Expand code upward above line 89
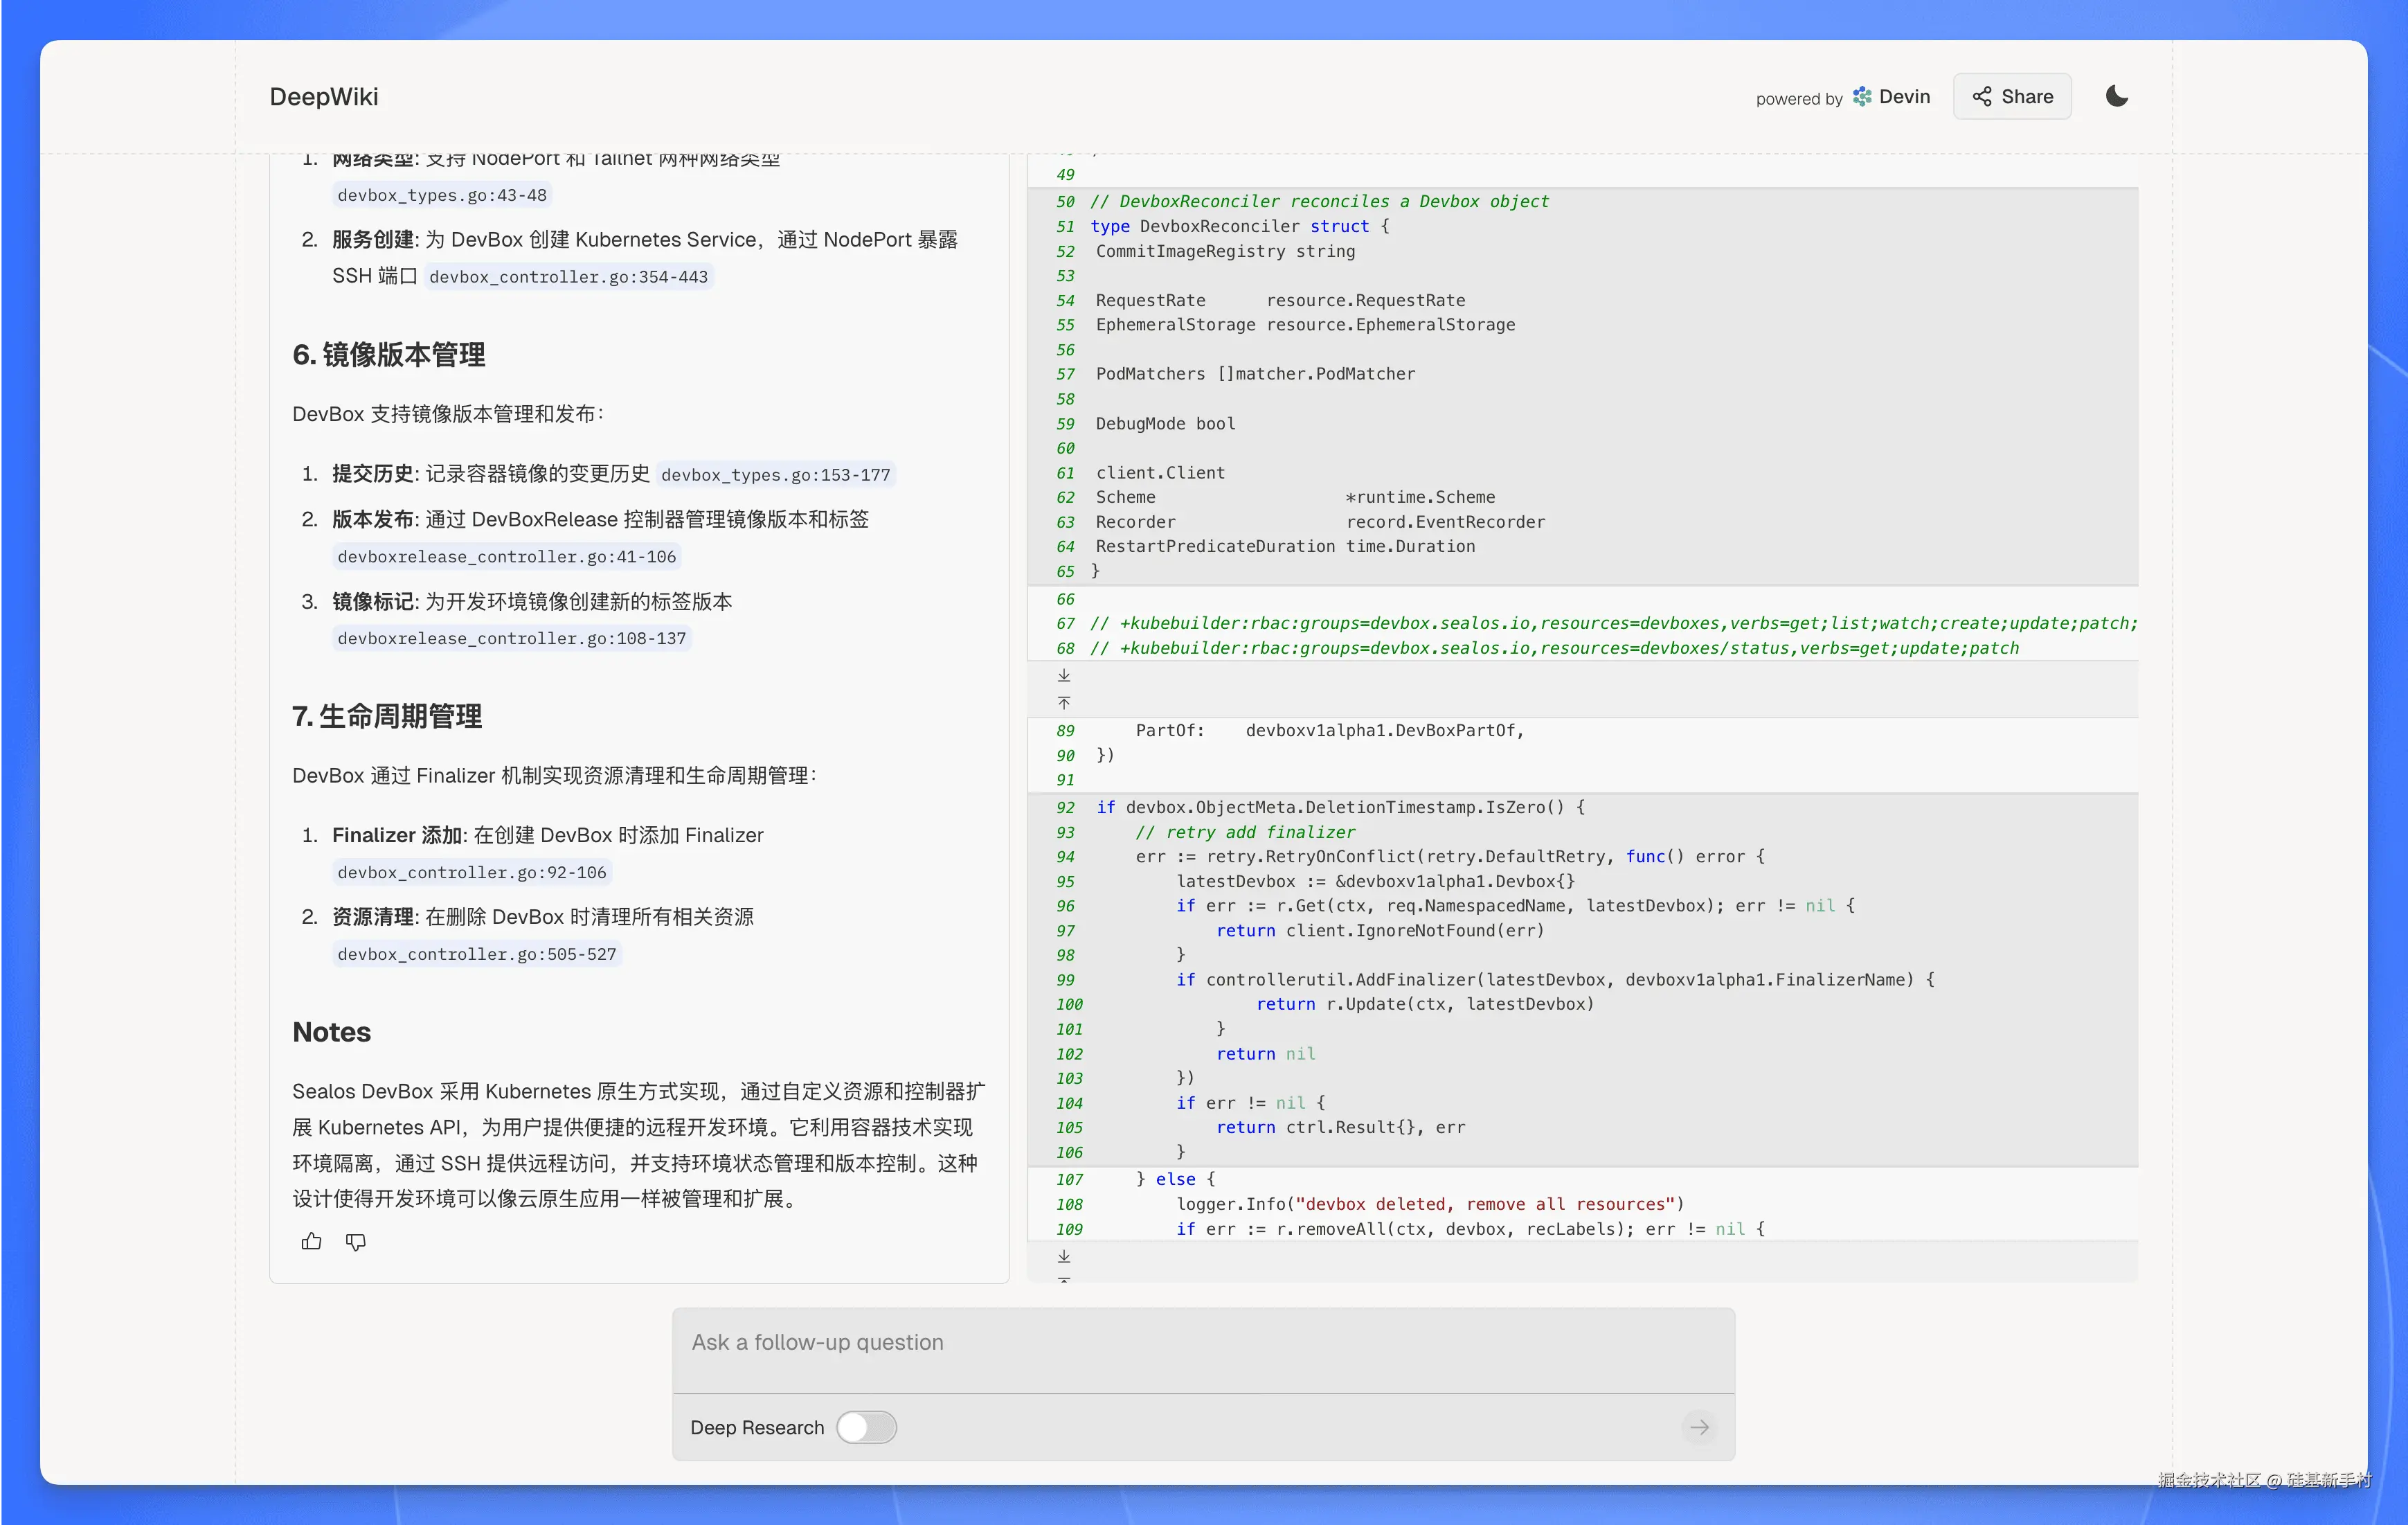 click(1064, 703)
